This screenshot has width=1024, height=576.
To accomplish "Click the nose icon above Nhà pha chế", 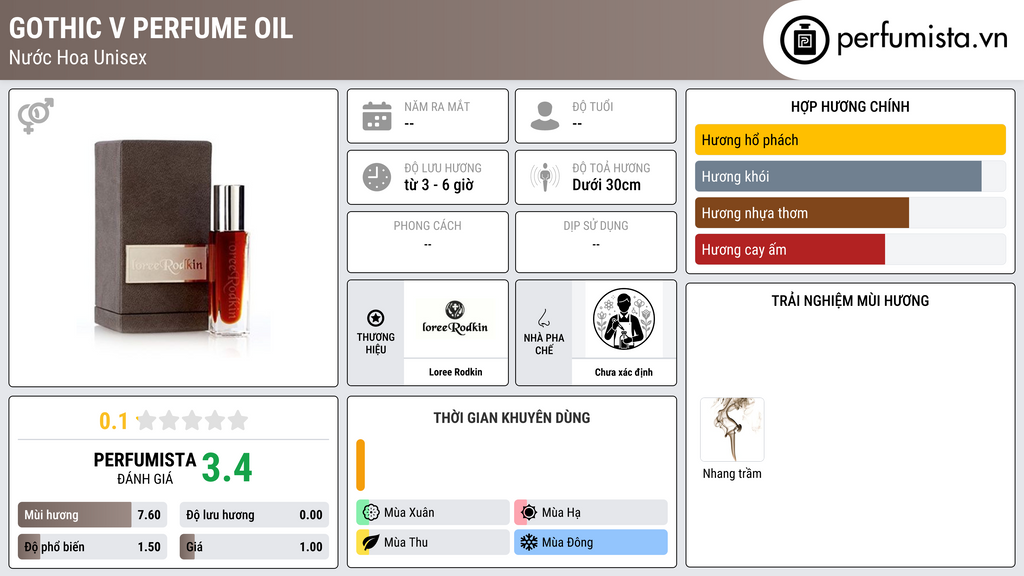I will (543, 318).
